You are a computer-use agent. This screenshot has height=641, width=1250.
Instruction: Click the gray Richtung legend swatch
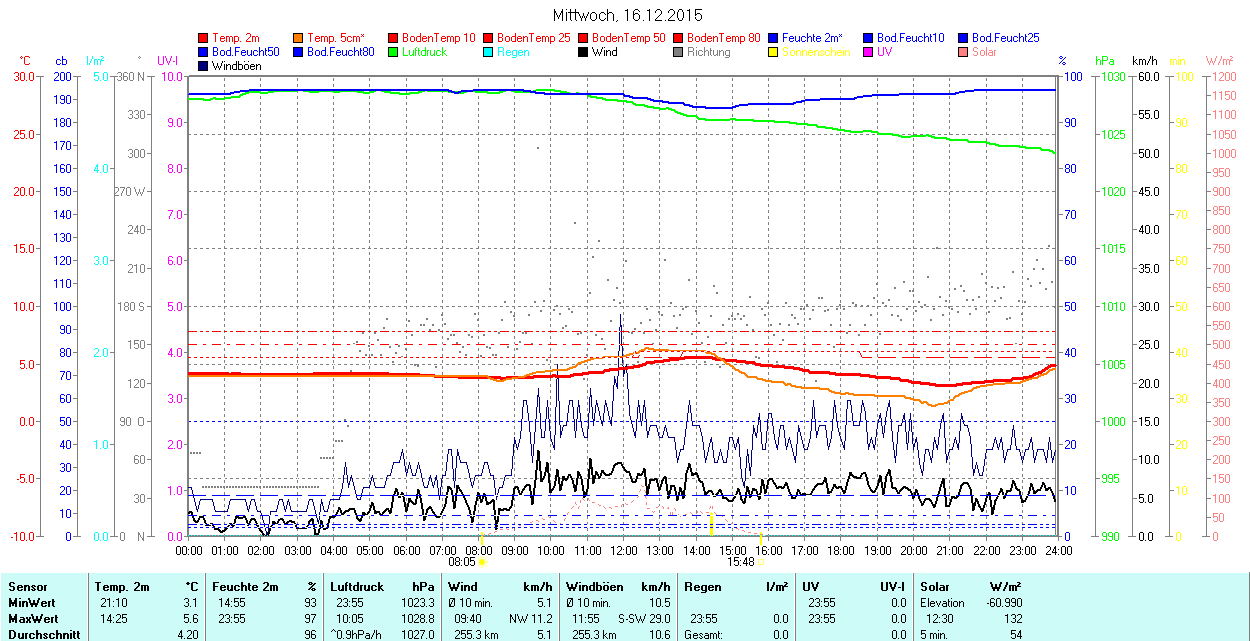pos(679,52)
